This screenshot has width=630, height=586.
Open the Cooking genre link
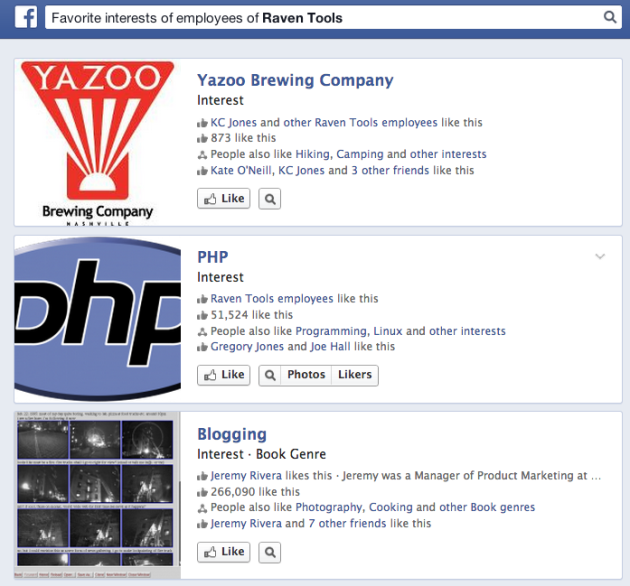click(x=391, y=508)
